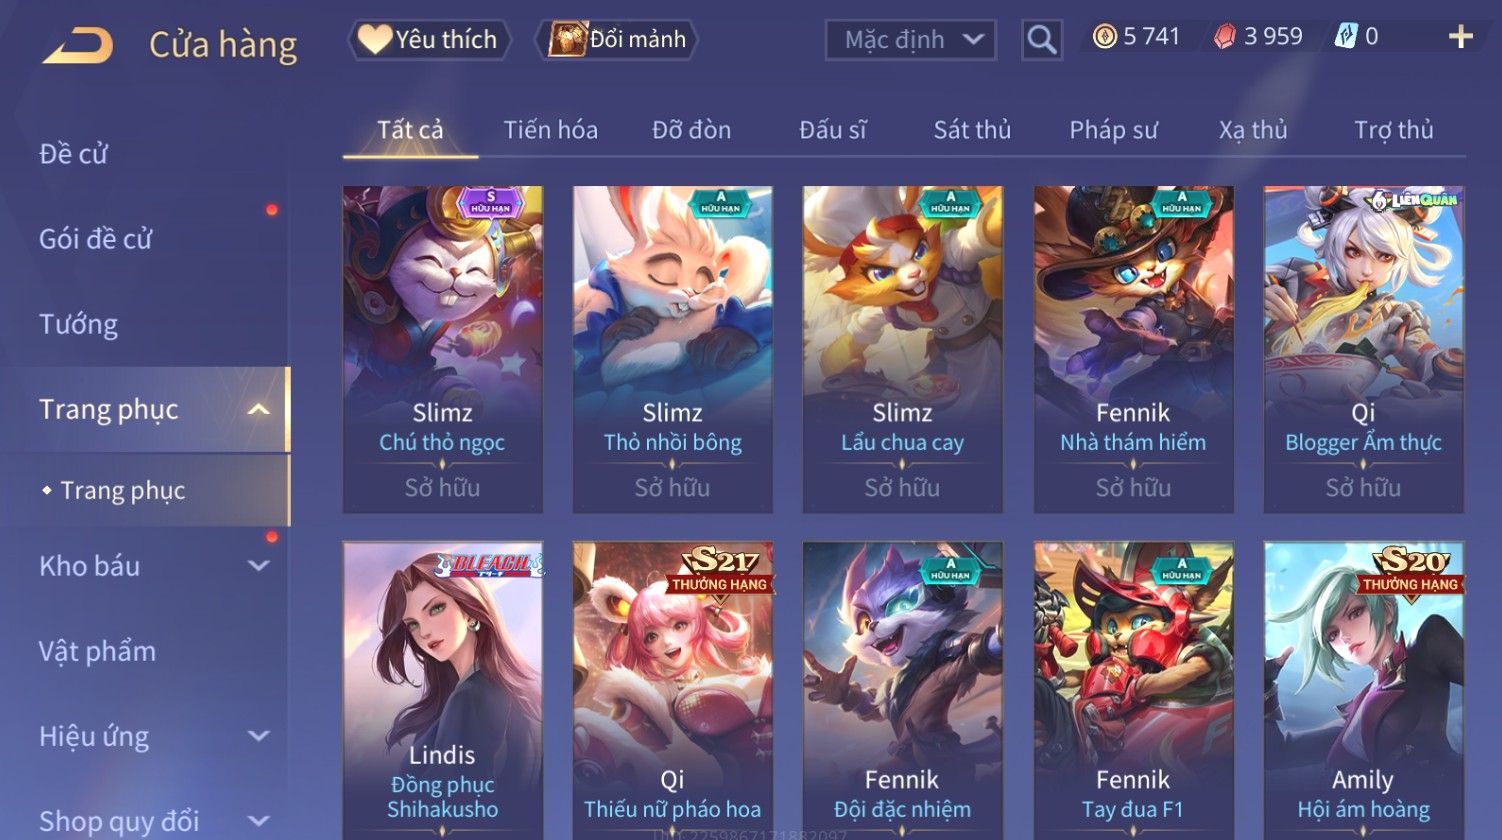Switch to the Sát thủ tab

tap(972, 130)
